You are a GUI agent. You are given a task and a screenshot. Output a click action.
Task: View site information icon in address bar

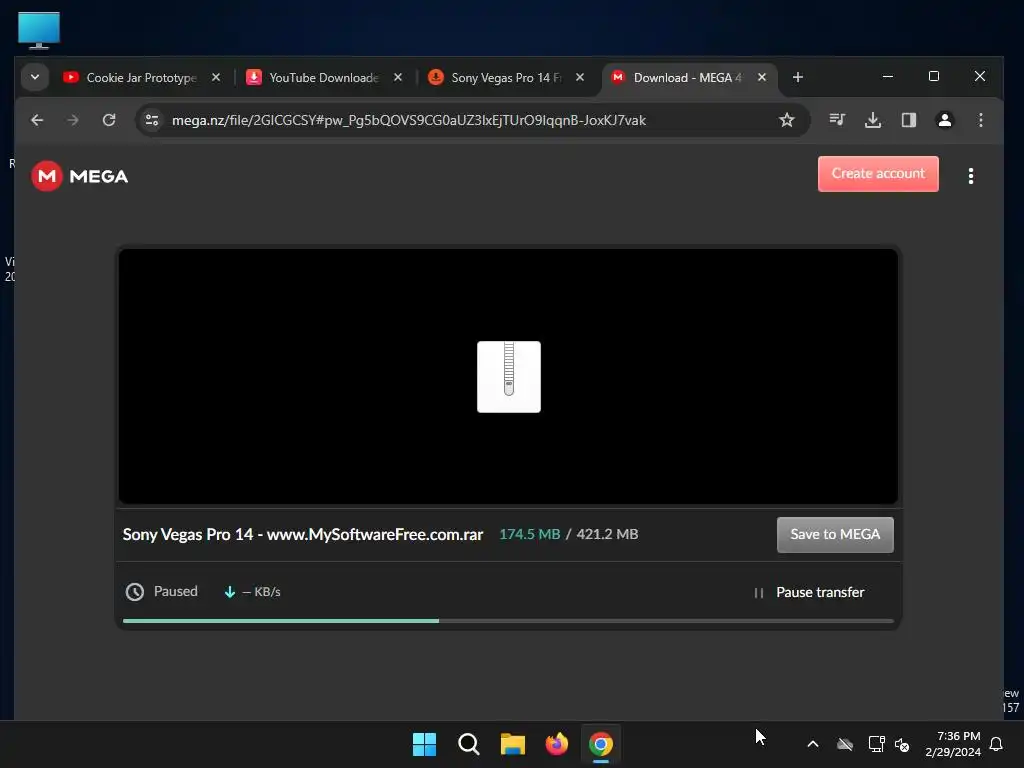152,120
